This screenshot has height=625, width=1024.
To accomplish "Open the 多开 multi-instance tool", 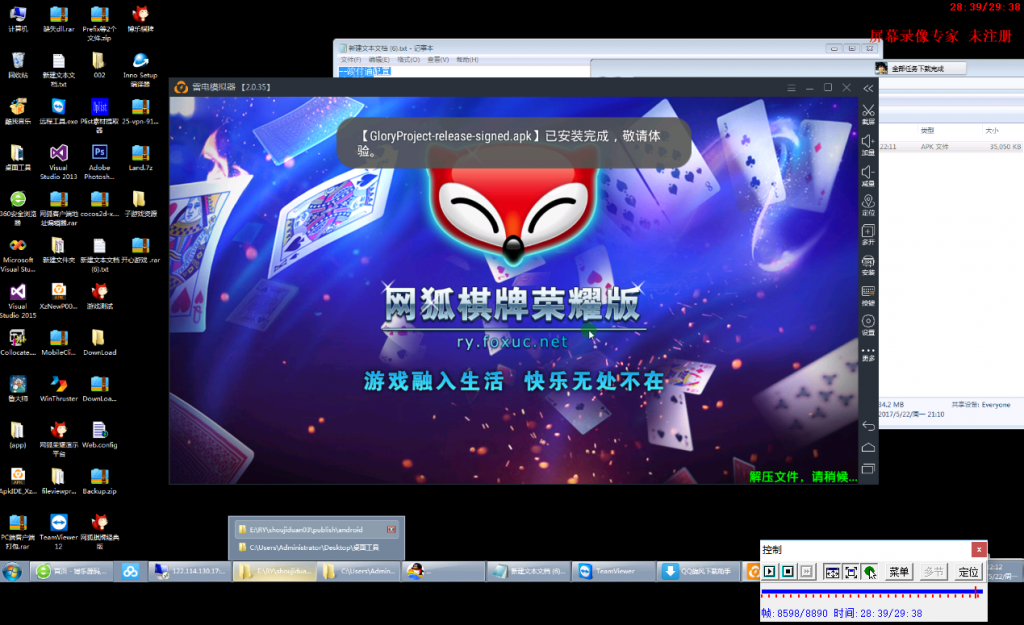I will pos(868,232).
